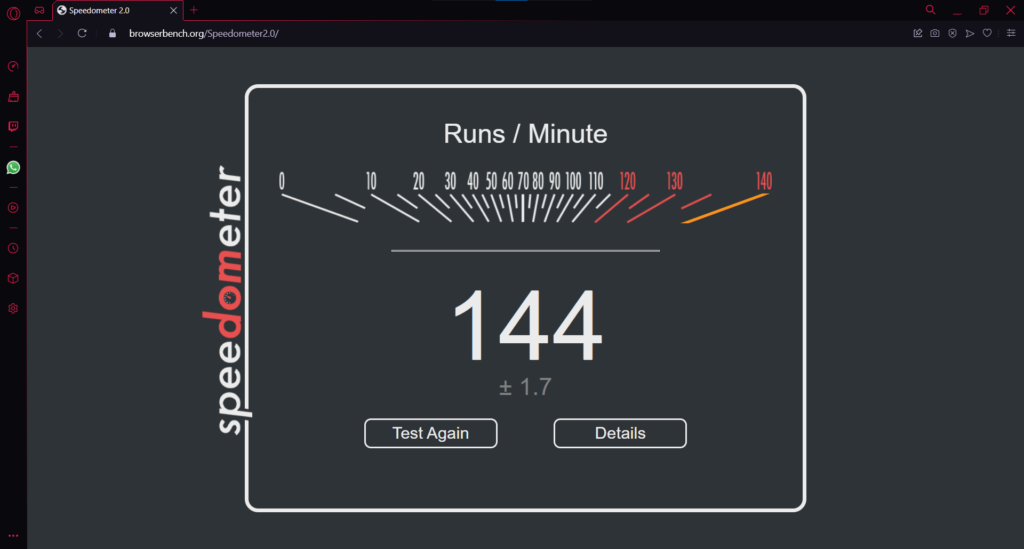Image resolution: width=1024 pixels, height=549 pixels.
Task: Take a snapshot with the camera icon
Action: 935,33
